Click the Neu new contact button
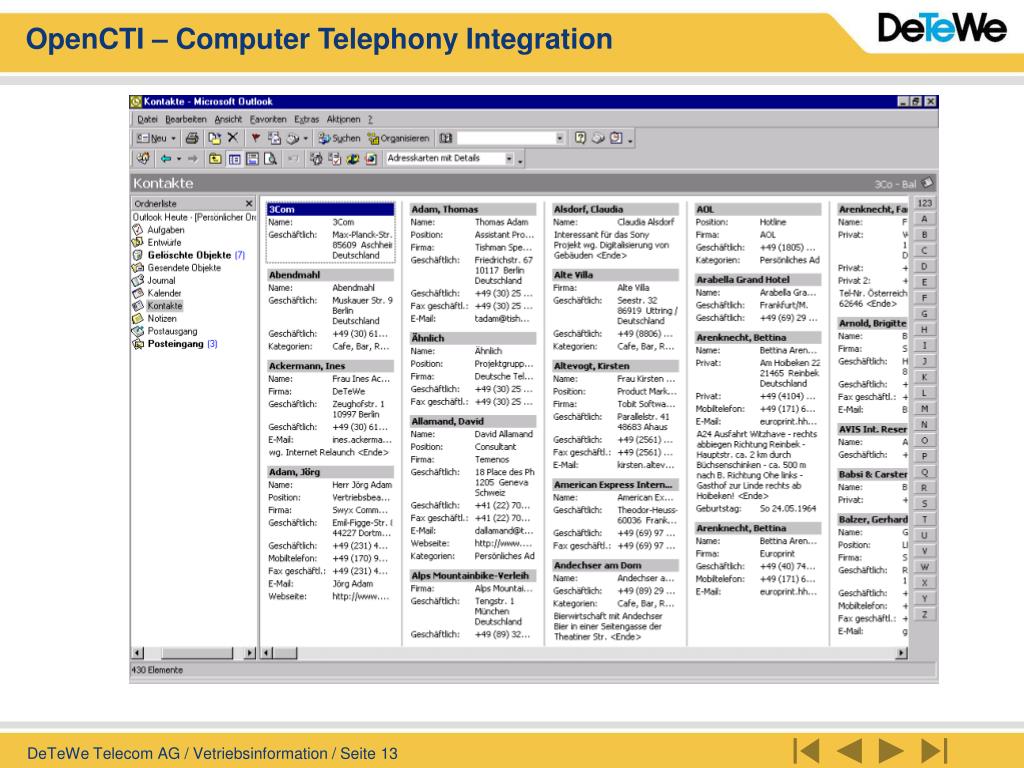1024x768 pixels. (x=152, y=138)
